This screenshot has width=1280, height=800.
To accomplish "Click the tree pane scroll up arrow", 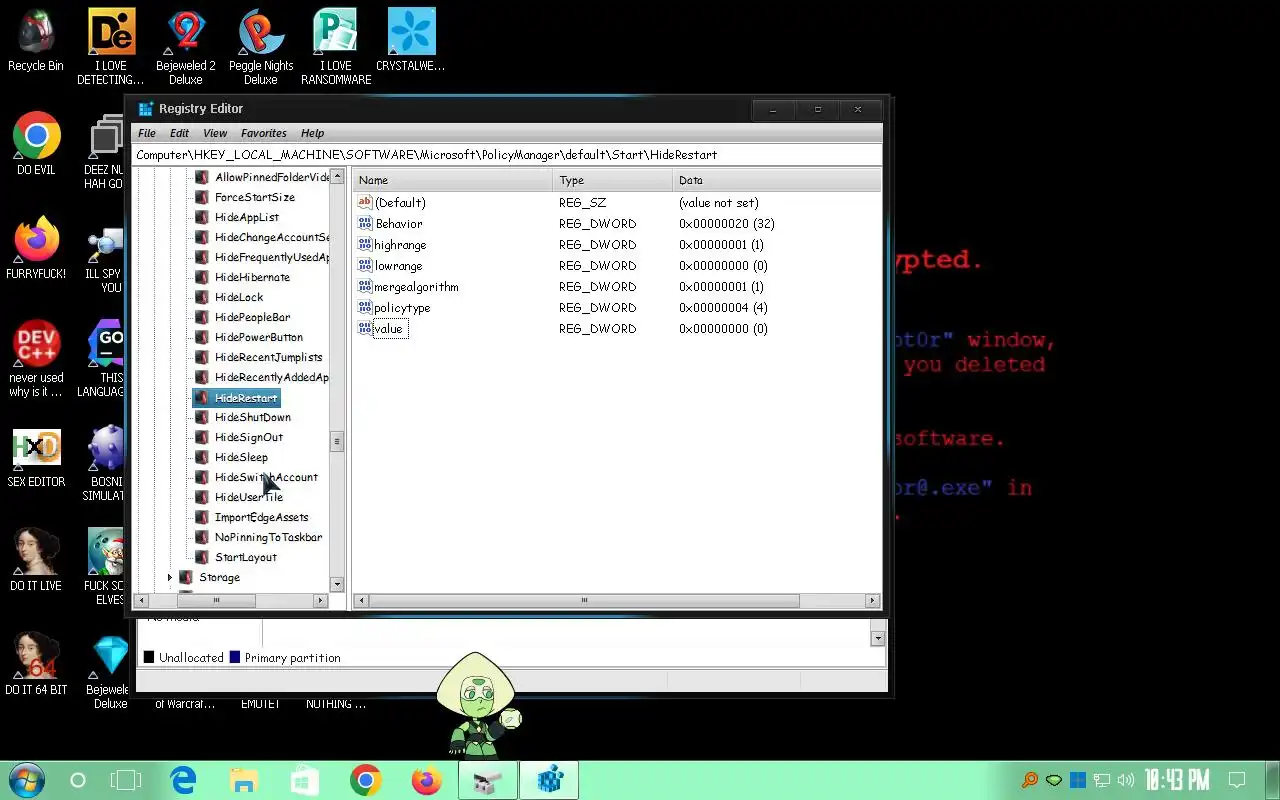I will click(x=337, y=178).
